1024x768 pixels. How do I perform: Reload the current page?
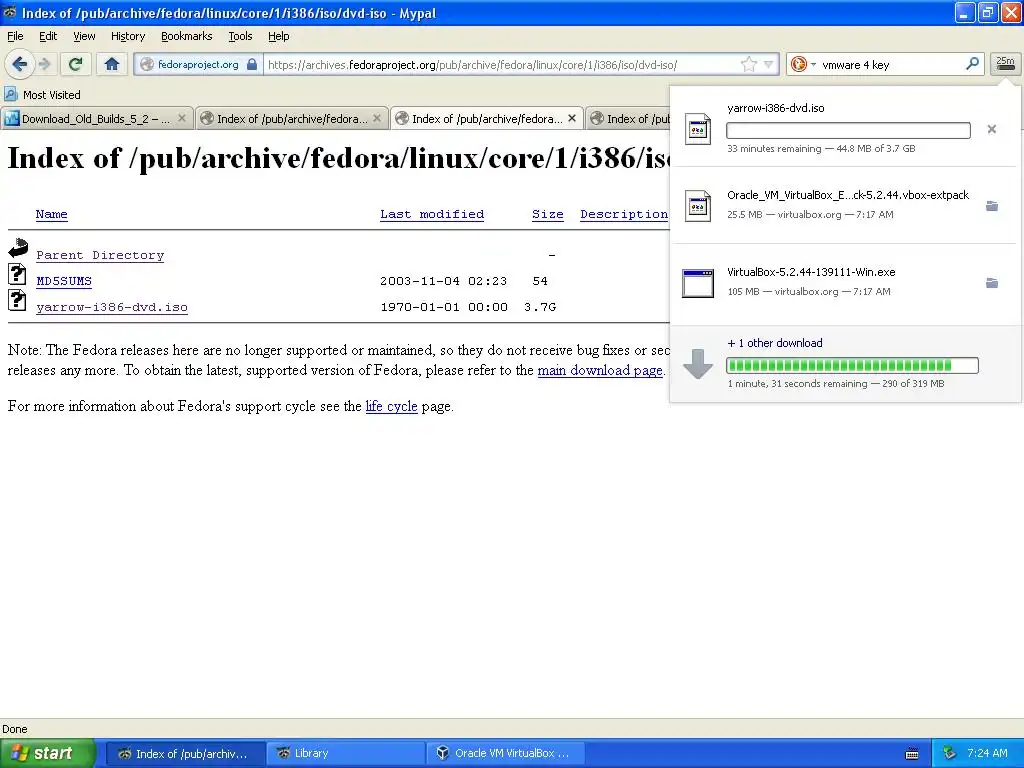(x=75, y=64)
